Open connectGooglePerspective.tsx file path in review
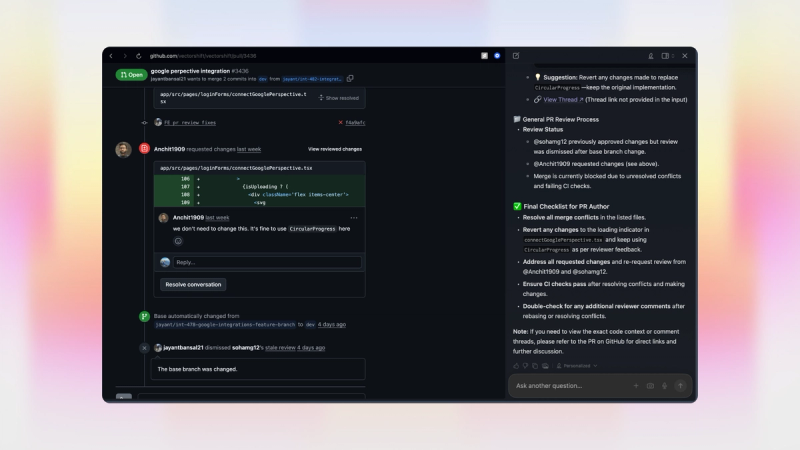 pyautogui.click(x=236, y=168)
